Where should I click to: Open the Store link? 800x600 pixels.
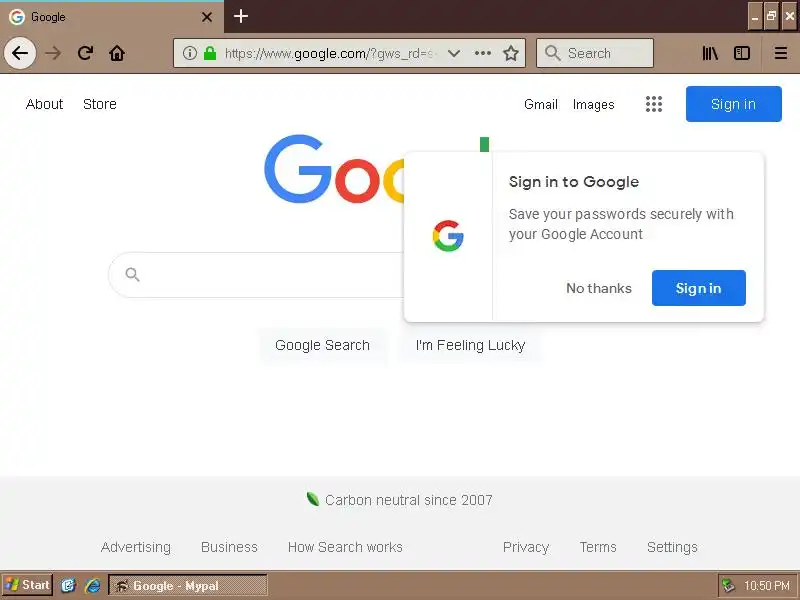(100, 104)
